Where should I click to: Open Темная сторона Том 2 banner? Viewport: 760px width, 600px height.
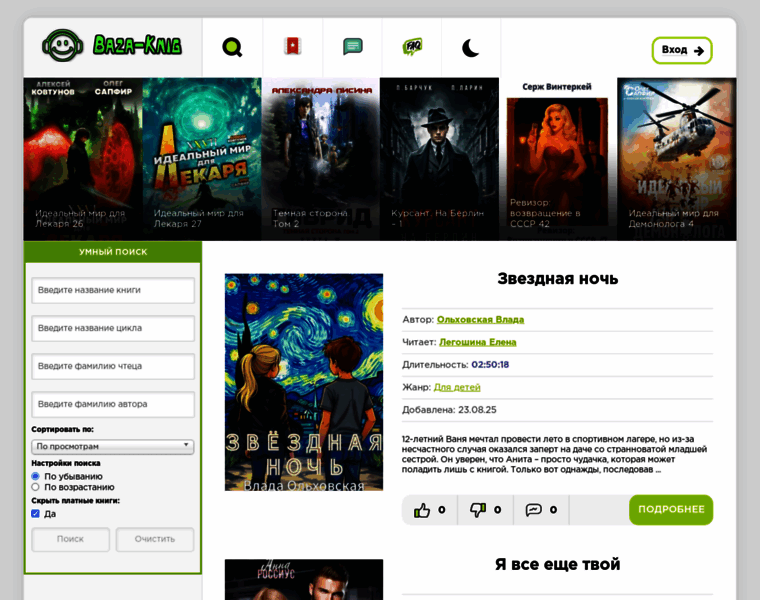point(320,159)
